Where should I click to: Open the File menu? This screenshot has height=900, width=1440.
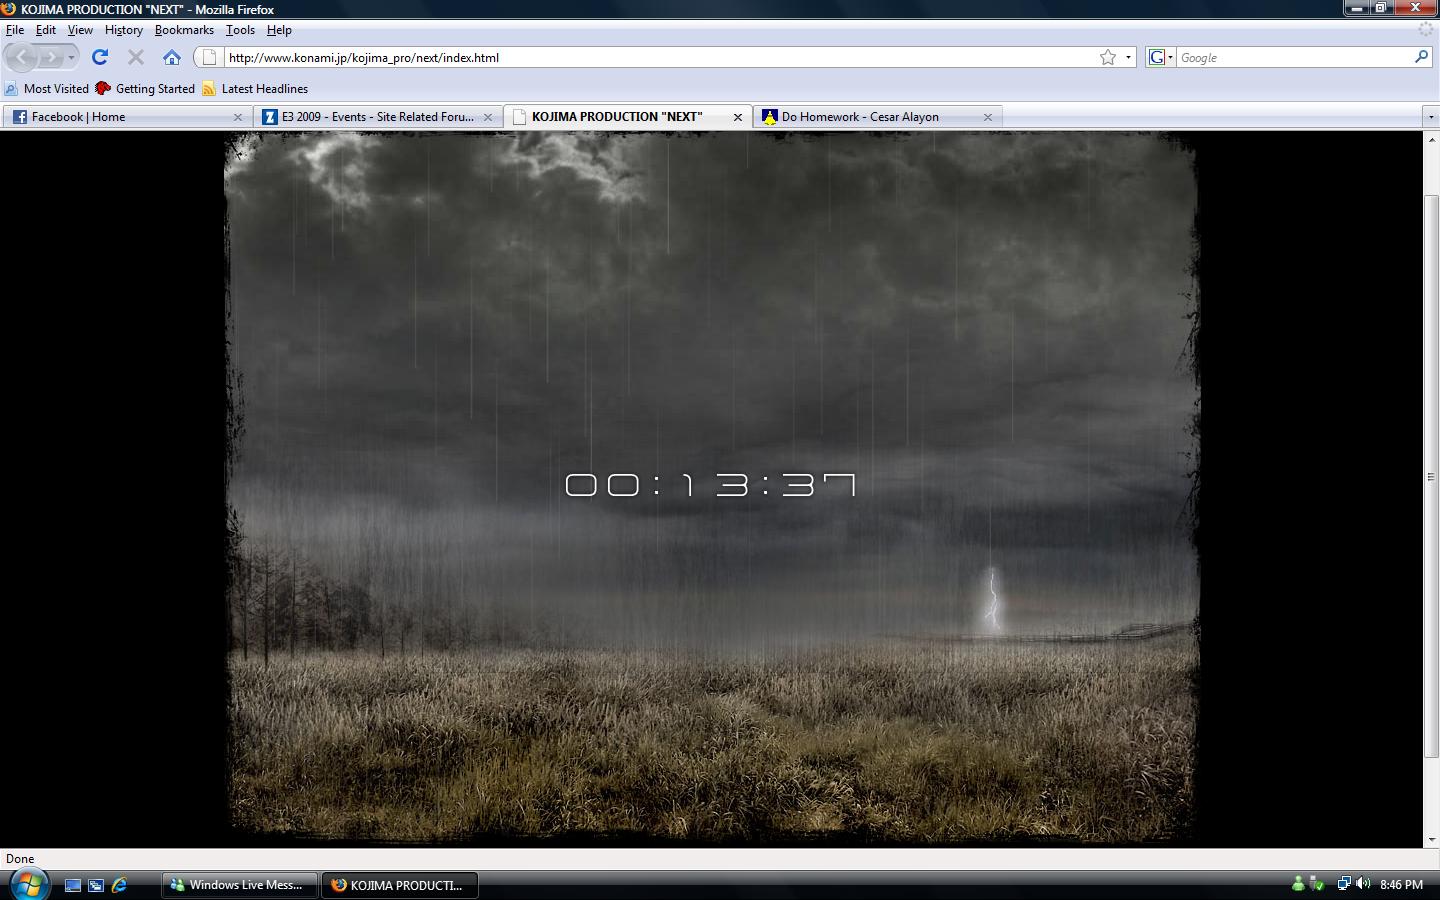click(15, 30)
